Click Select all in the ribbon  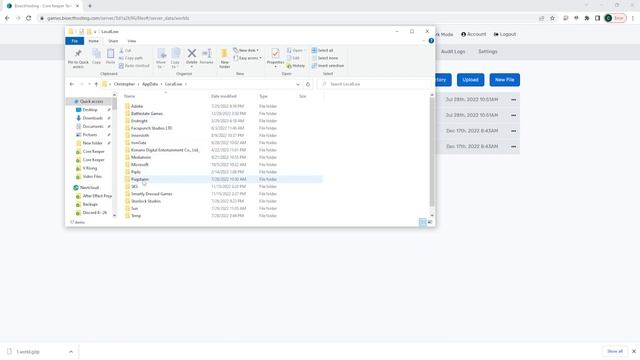coord(322,50)
